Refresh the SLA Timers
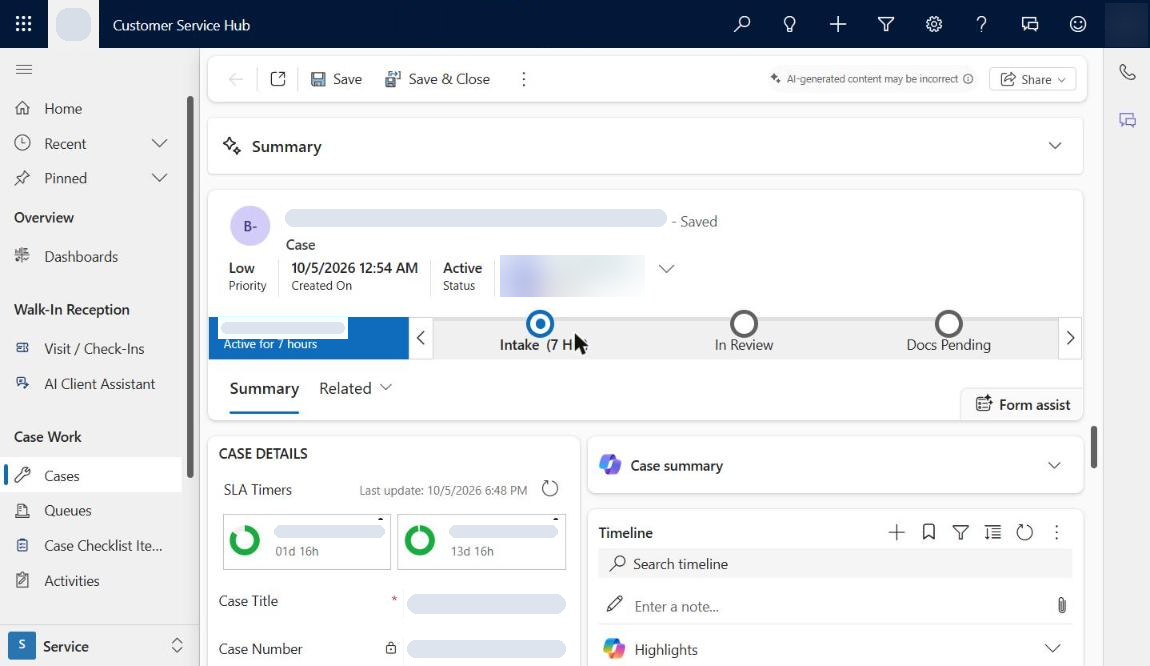The image size is (1150, 666). click(x=550, y=488)
